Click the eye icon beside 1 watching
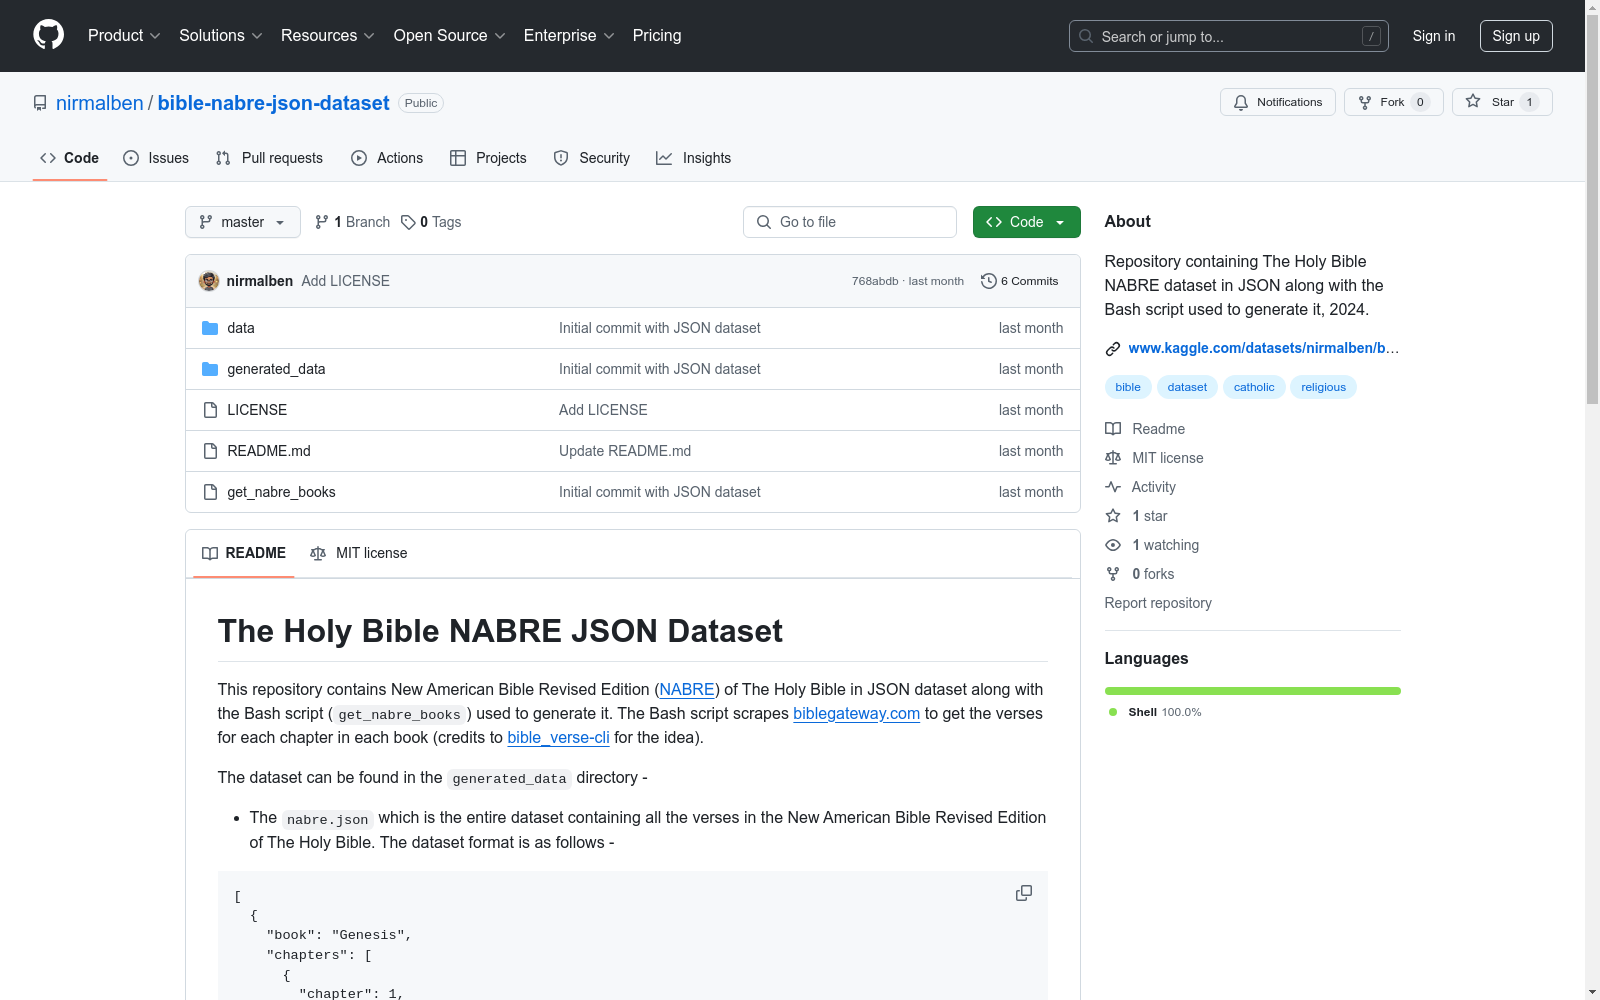1600x1000 pixels. [x=1113, y=545]
